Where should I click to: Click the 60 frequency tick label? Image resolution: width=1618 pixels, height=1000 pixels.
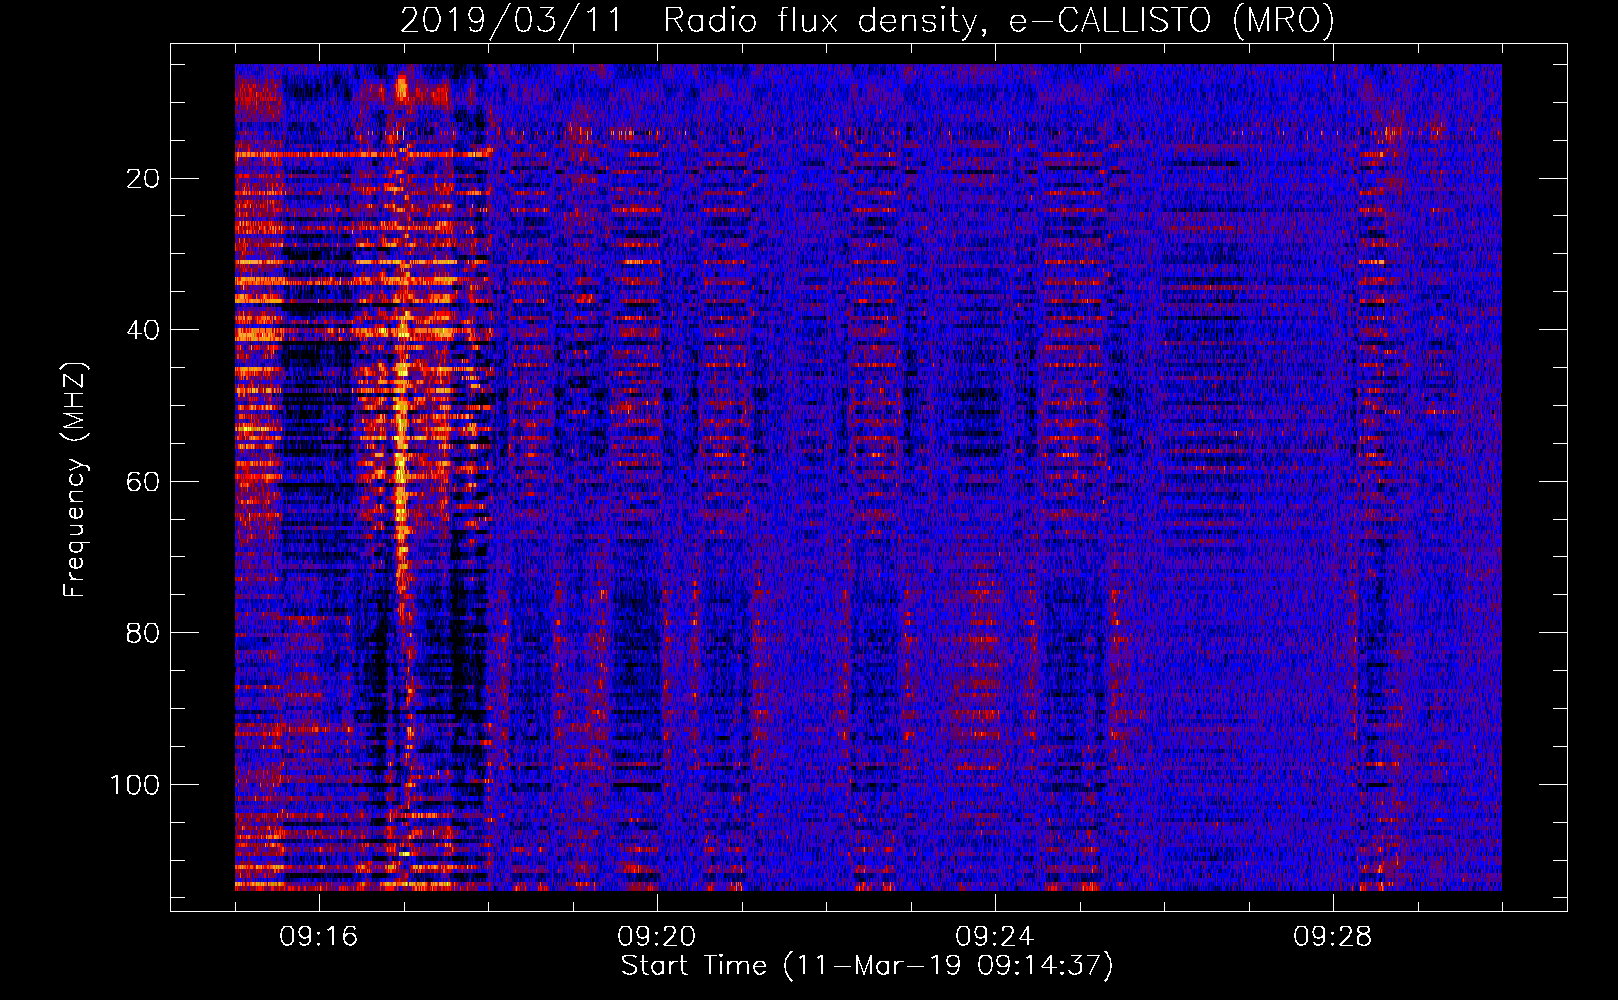pos(144,482)
